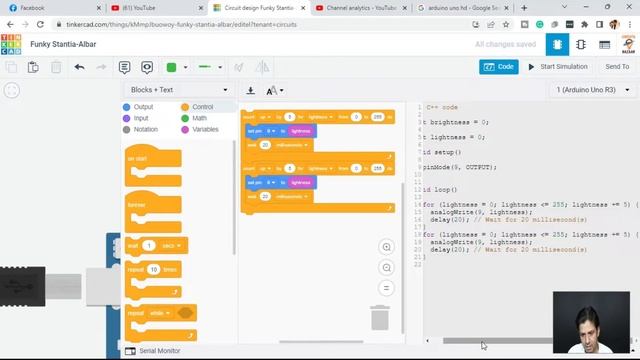Open a new browser tab

coord(524,8)
